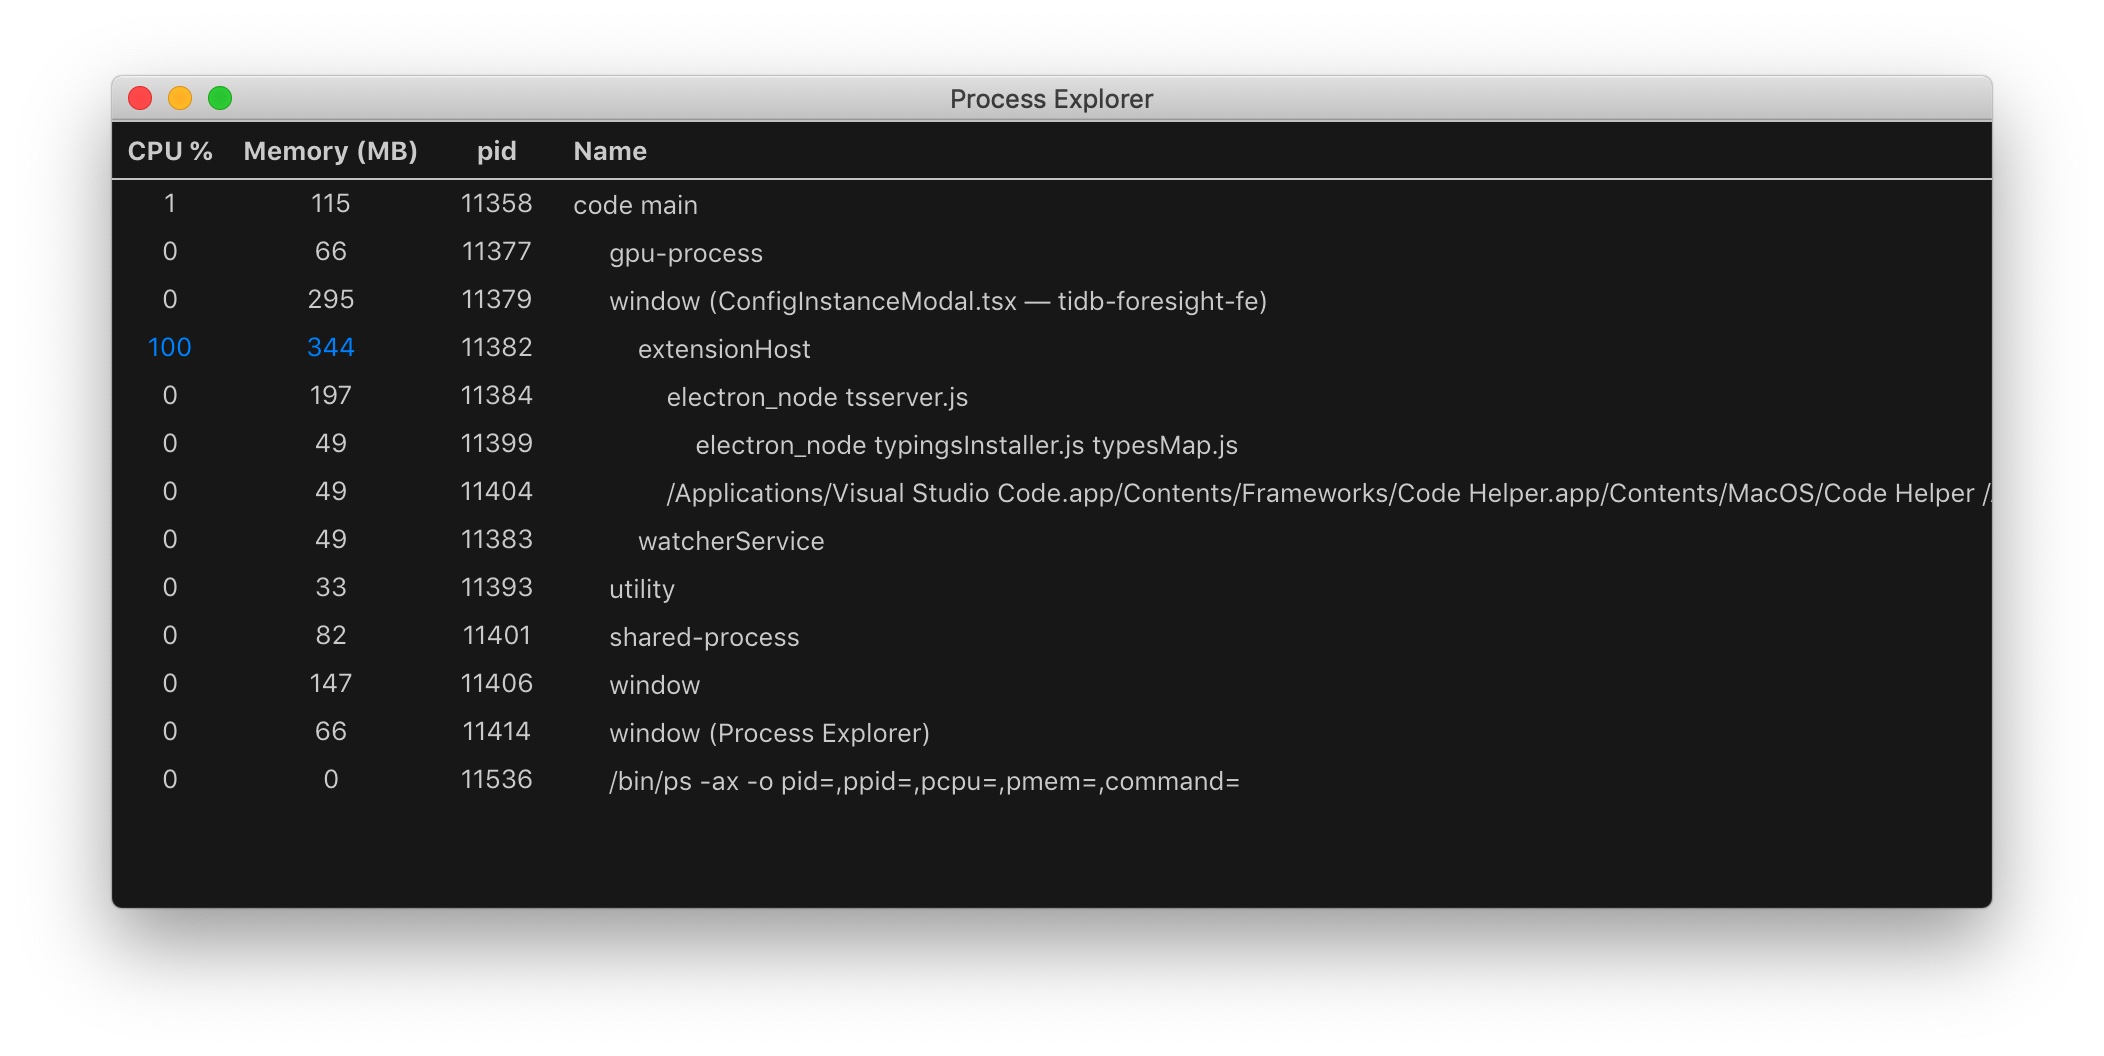The image size is (2104, 1056).
Task: Click the yellow minimize traffic light button
Action: tap(181, 97)
